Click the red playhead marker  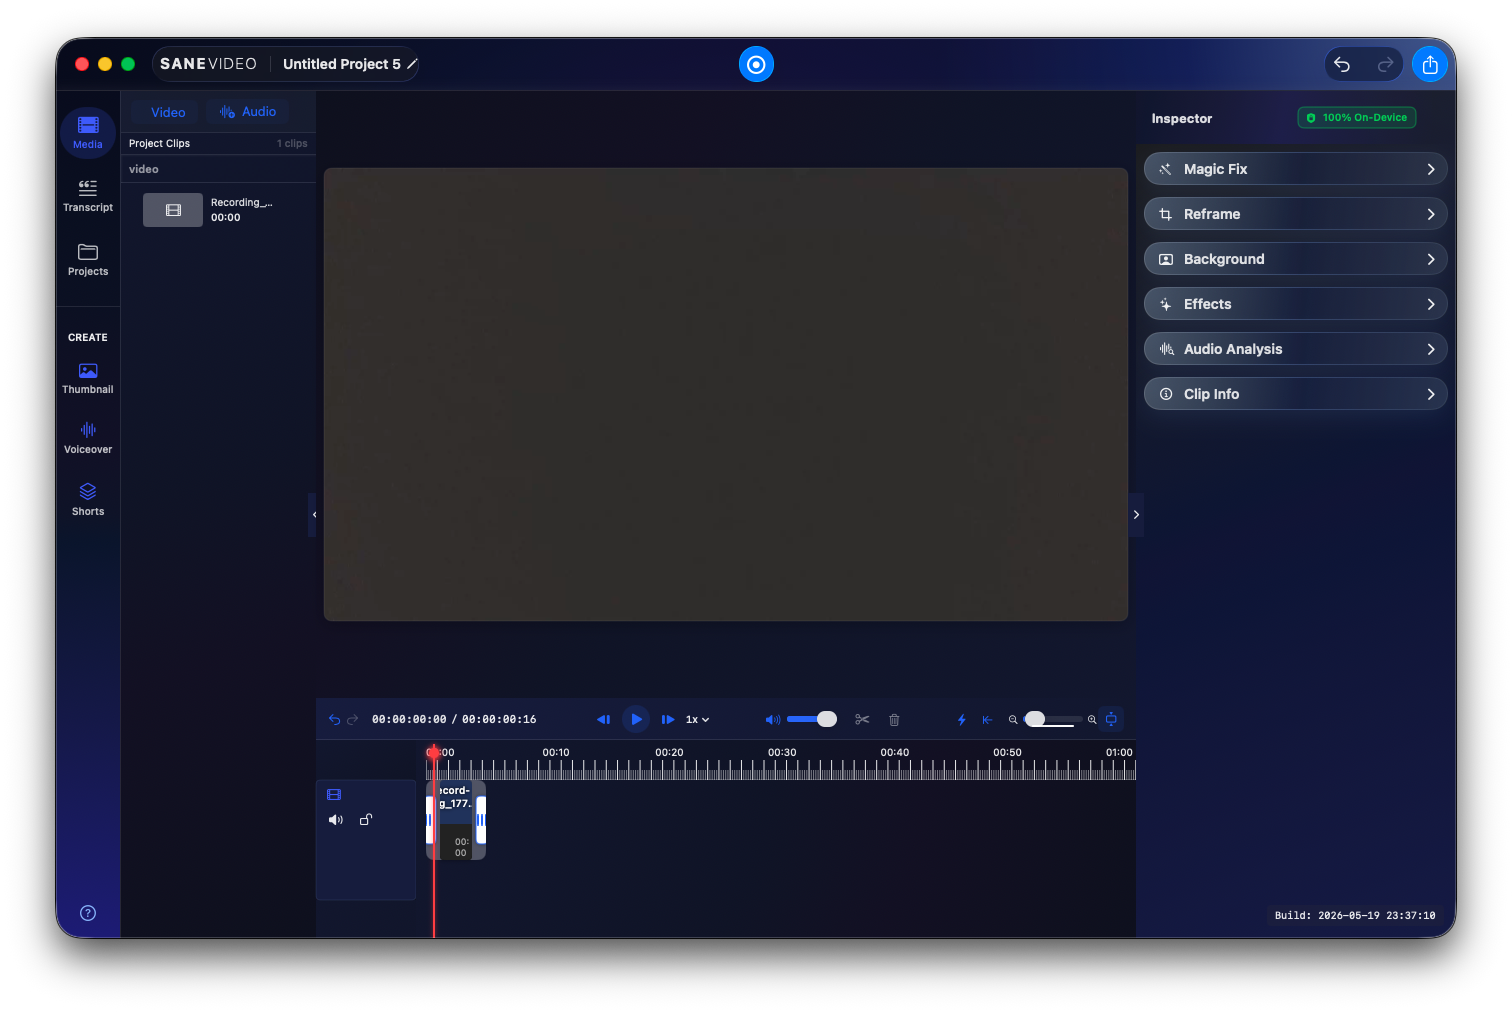point(433,752)
